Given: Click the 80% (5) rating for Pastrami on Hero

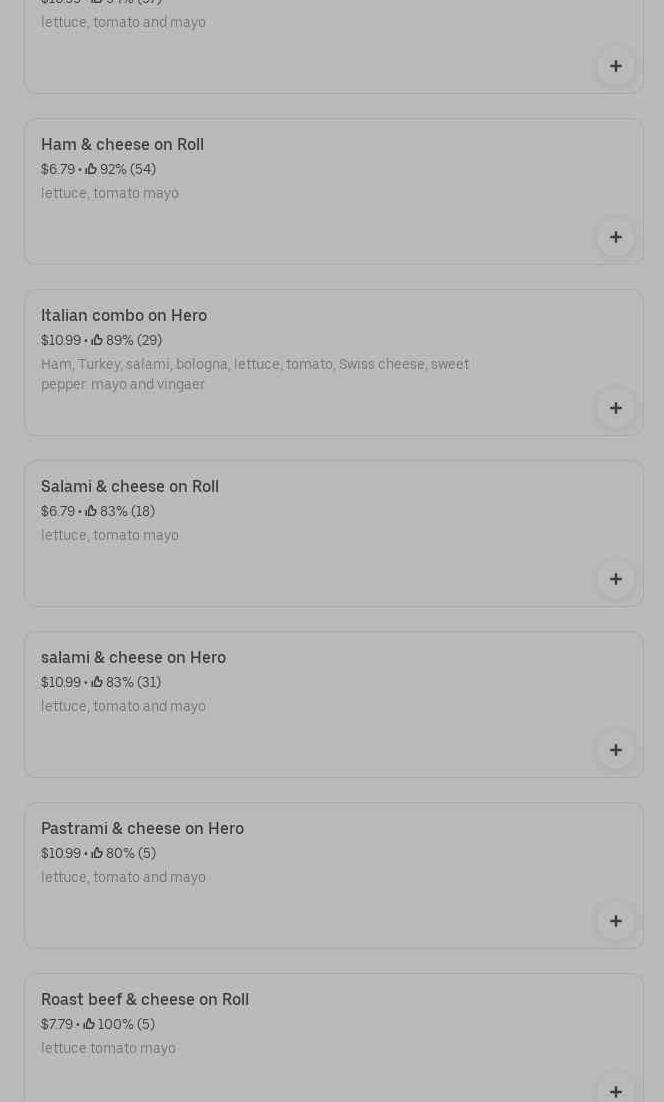Looking at the screenshot, I should pos(131,854).
